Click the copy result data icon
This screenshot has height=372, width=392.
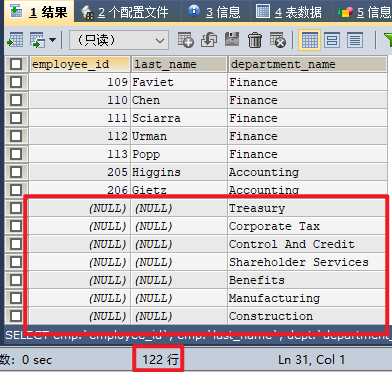pos(38,41)
